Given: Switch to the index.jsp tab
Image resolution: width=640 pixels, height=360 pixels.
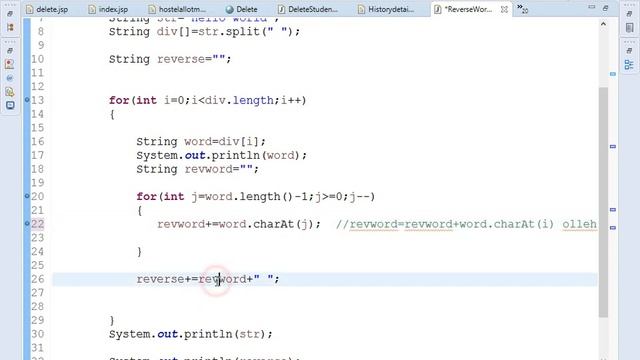Looking at the screenshot, I should [x=109, y=9].
